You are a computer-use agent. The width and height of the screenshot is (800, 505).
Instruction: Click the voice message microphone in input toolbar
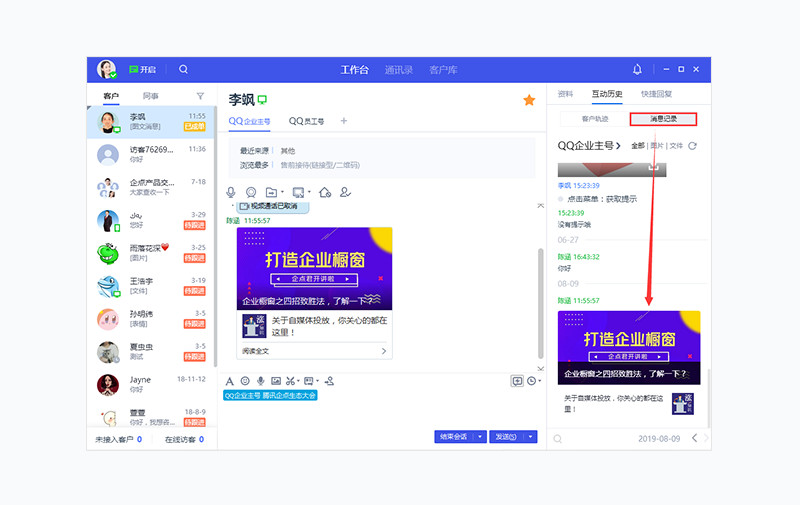coord(261,381)
